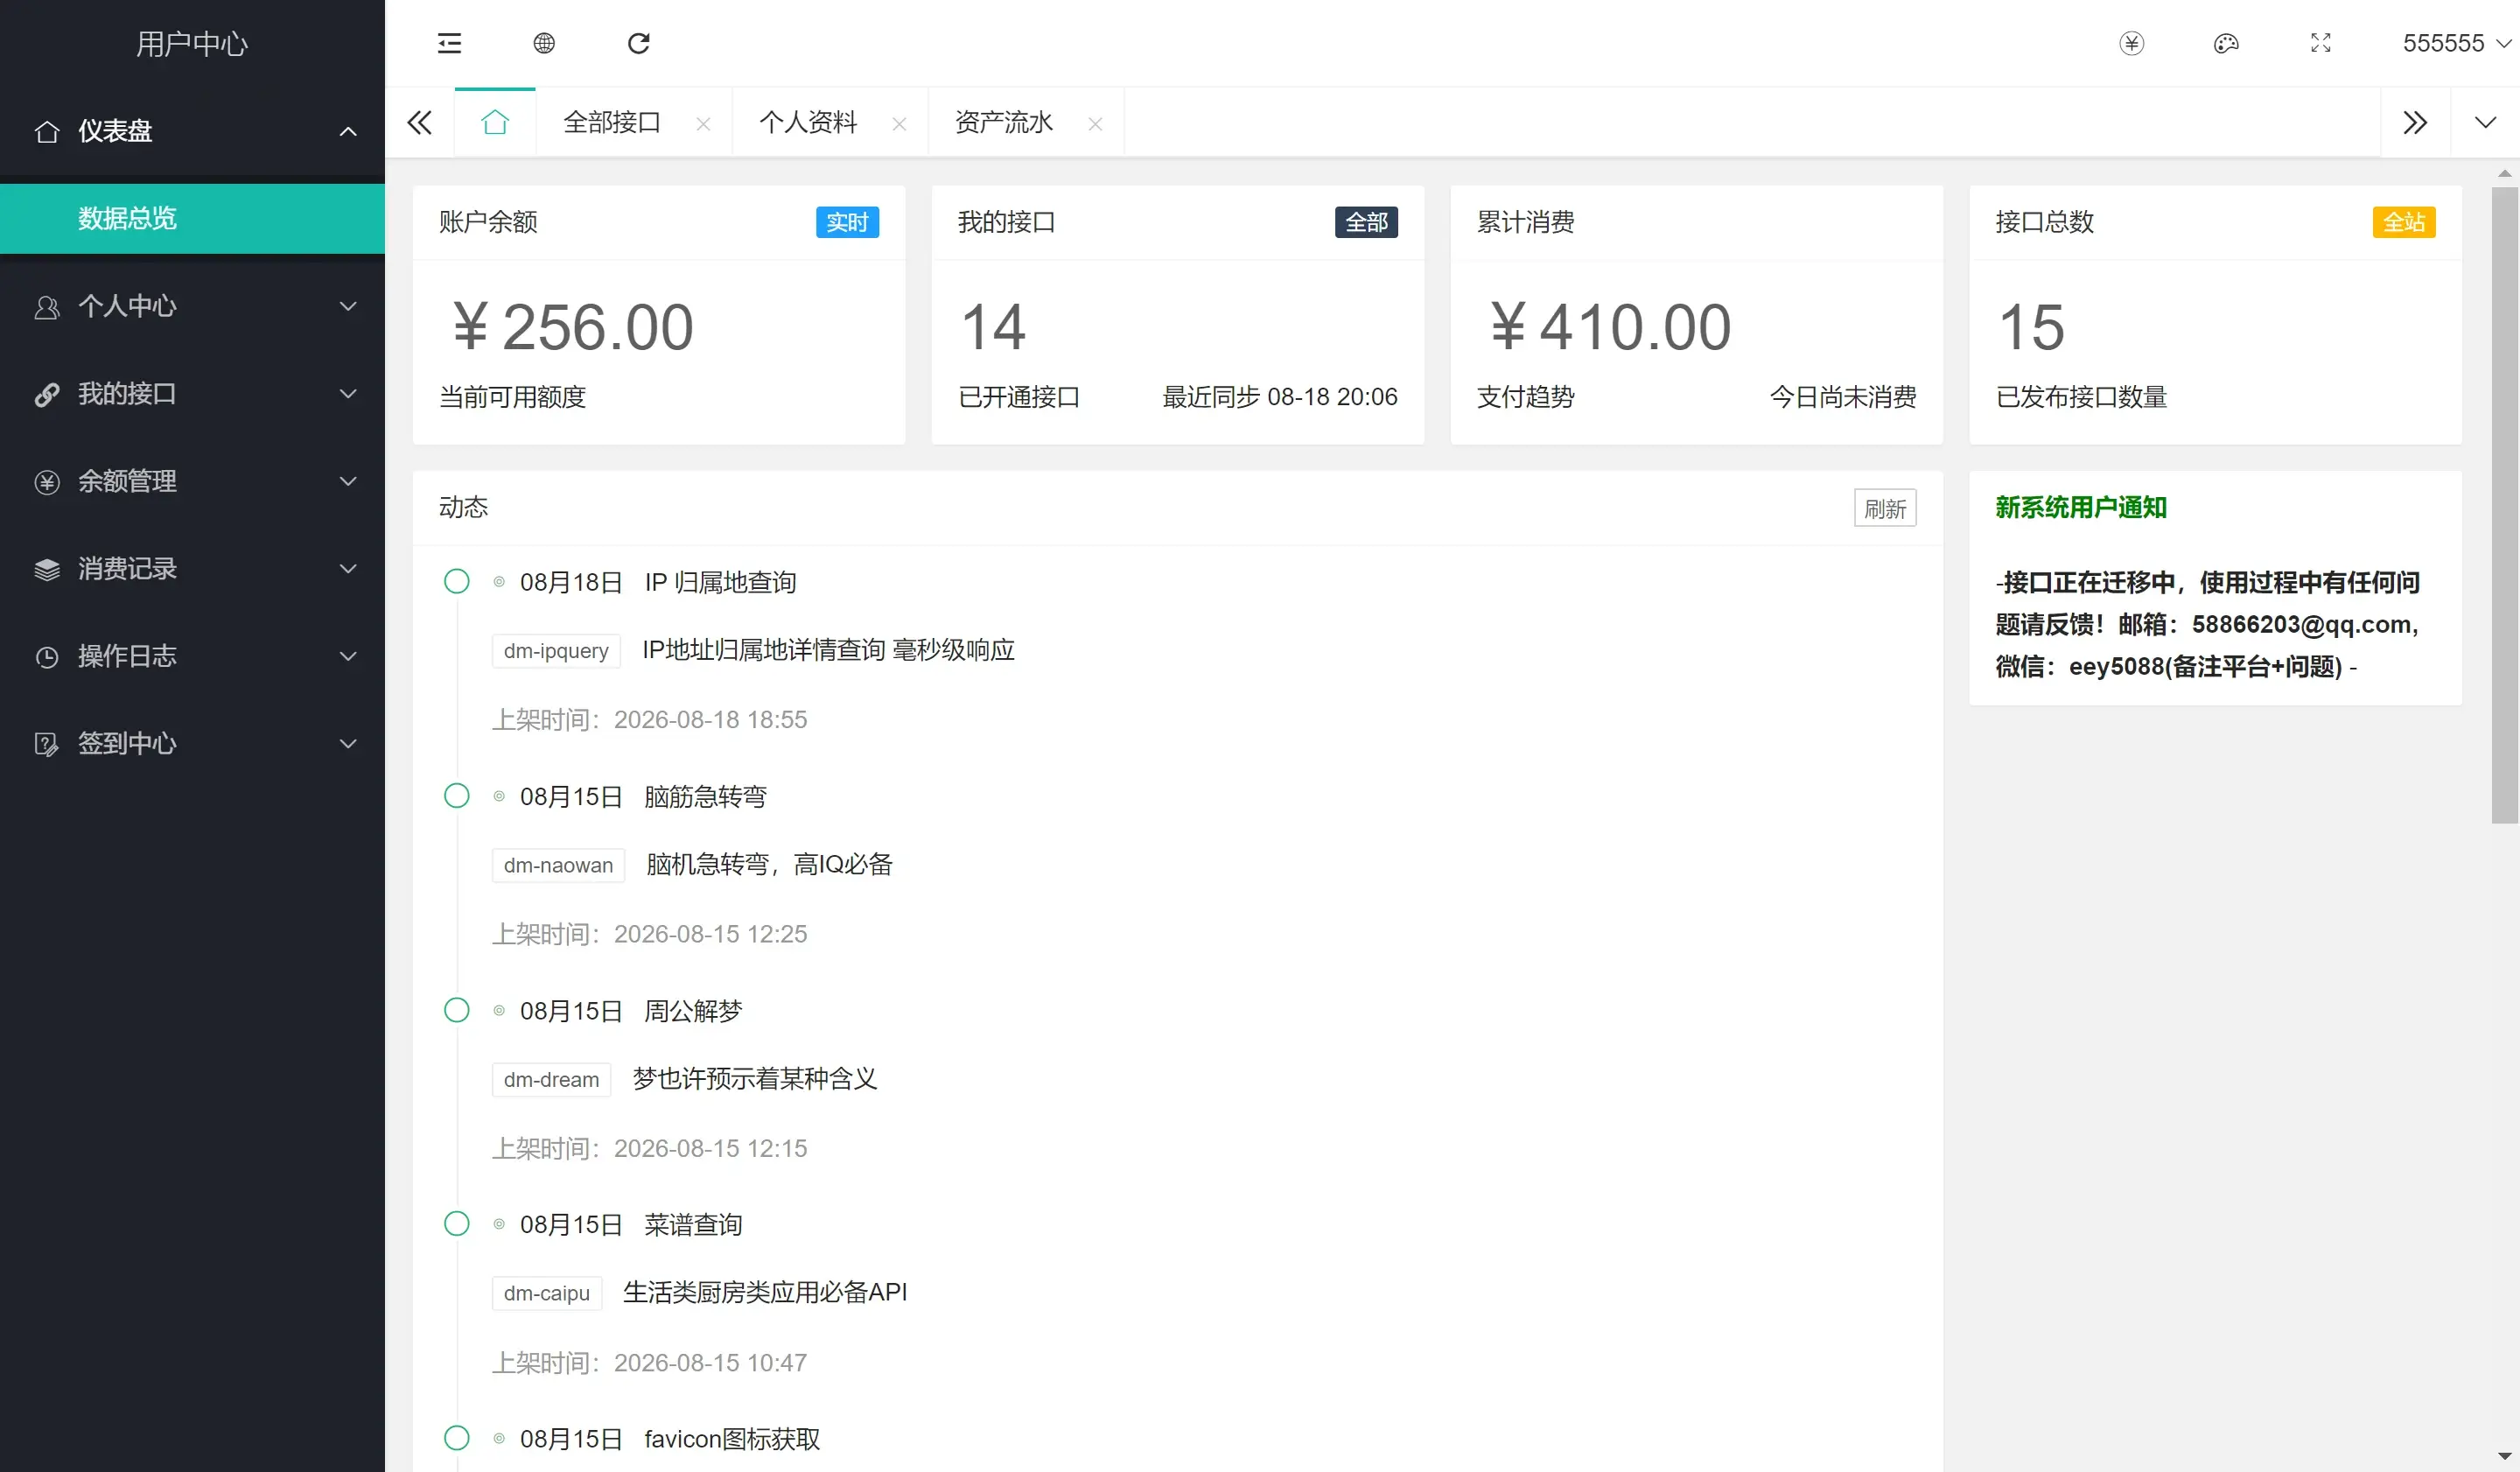Click the ¥410.00 cumulative spend value
Image resolution: width=2520 pixels, height=1472 pixels.
[1610, 326]
